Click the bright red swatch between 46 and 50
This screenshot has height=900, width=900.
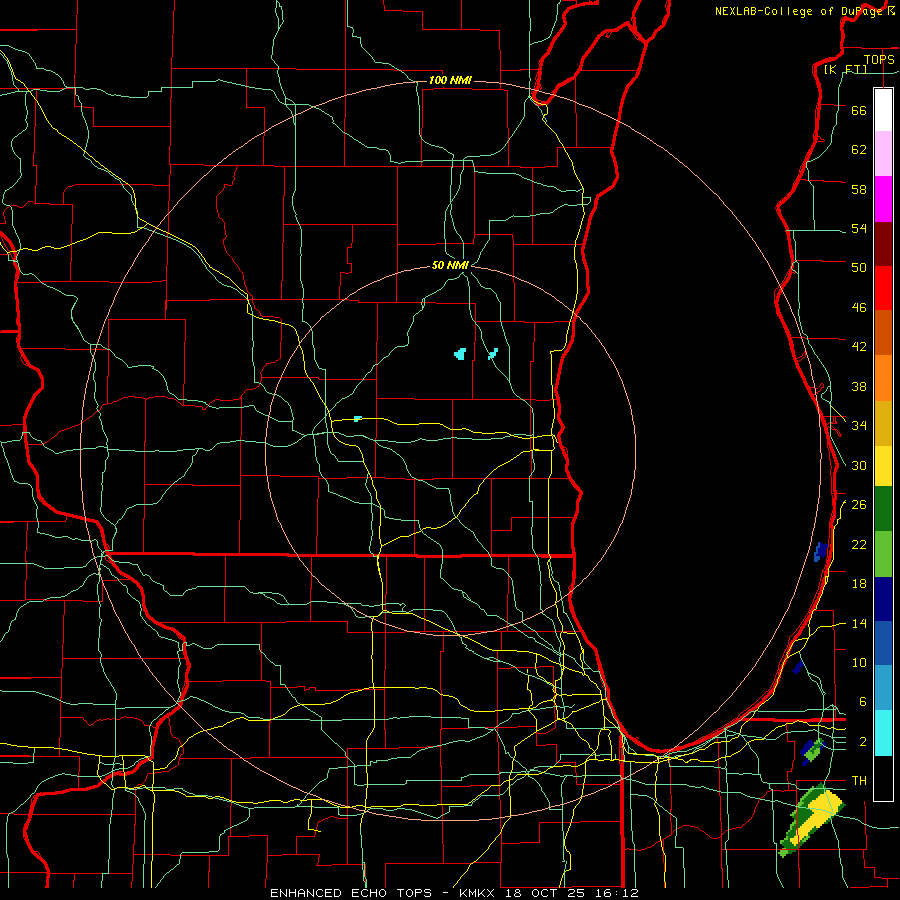(x=883, y=288)
